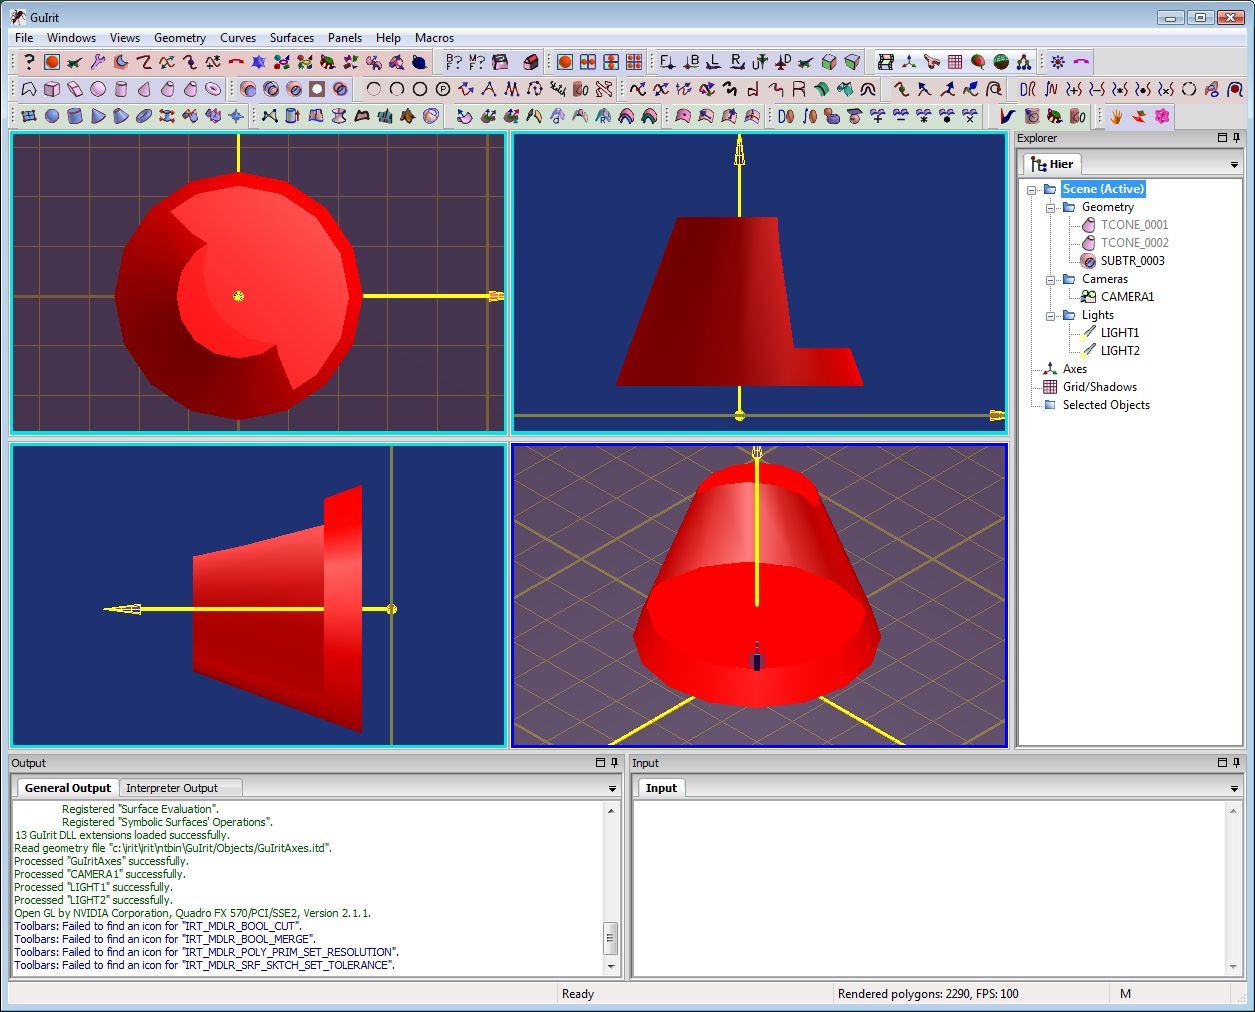Screen dimensions: 1255x1012
Task: Toggle the Explorer panel pin
Action: (1236, 138)
